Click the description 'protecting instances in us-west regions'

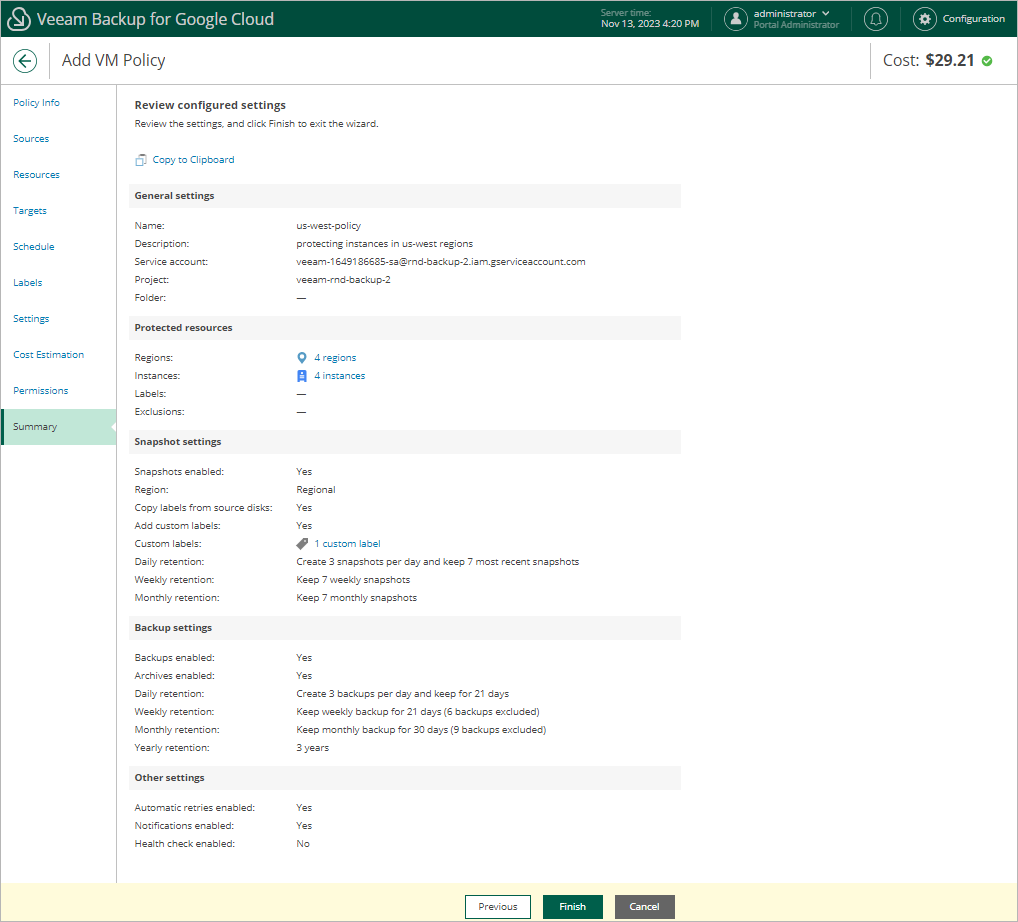[384, 244]
